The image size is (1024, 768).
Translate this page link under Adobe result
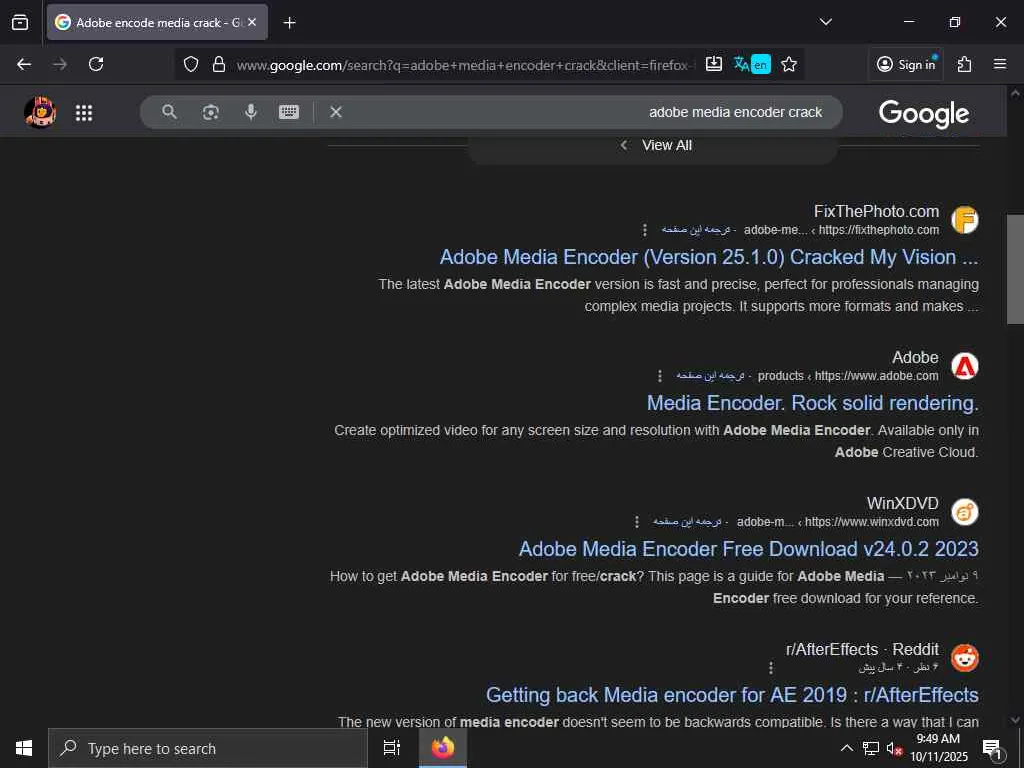tap(710, 376)
